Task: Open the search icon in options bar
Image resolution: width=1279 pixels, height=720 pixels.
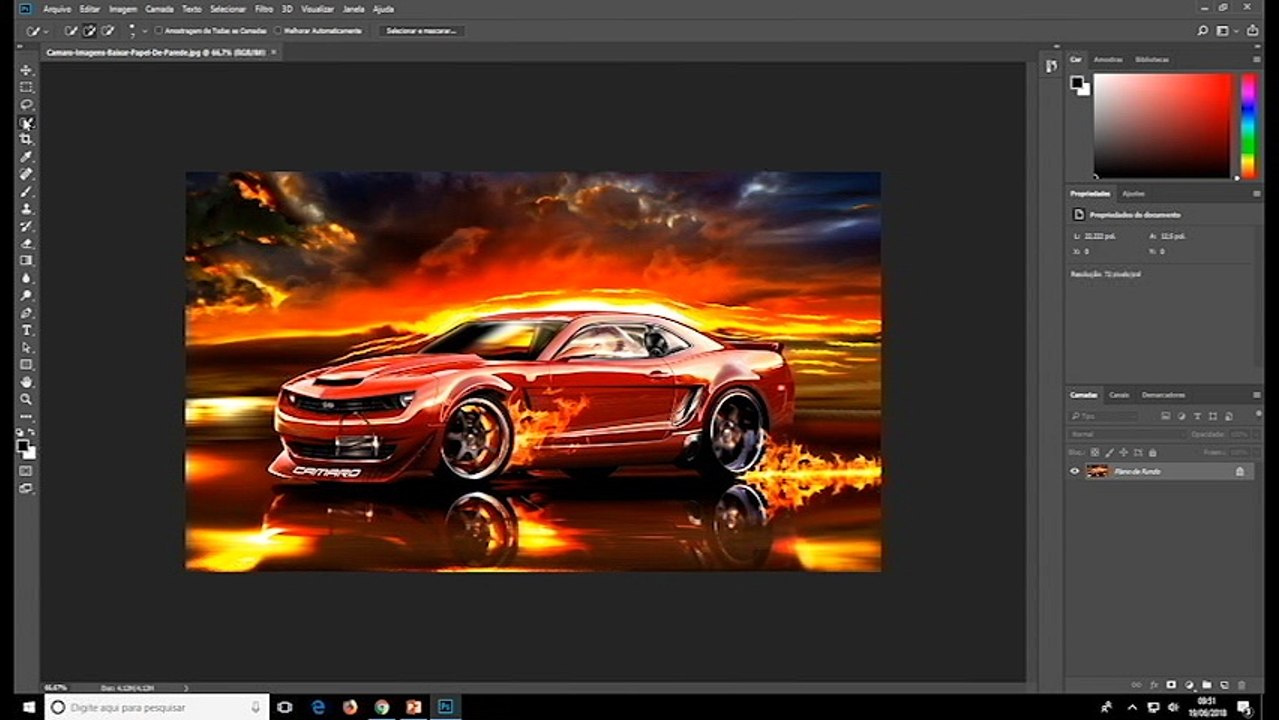Action: pos(1203,31)
